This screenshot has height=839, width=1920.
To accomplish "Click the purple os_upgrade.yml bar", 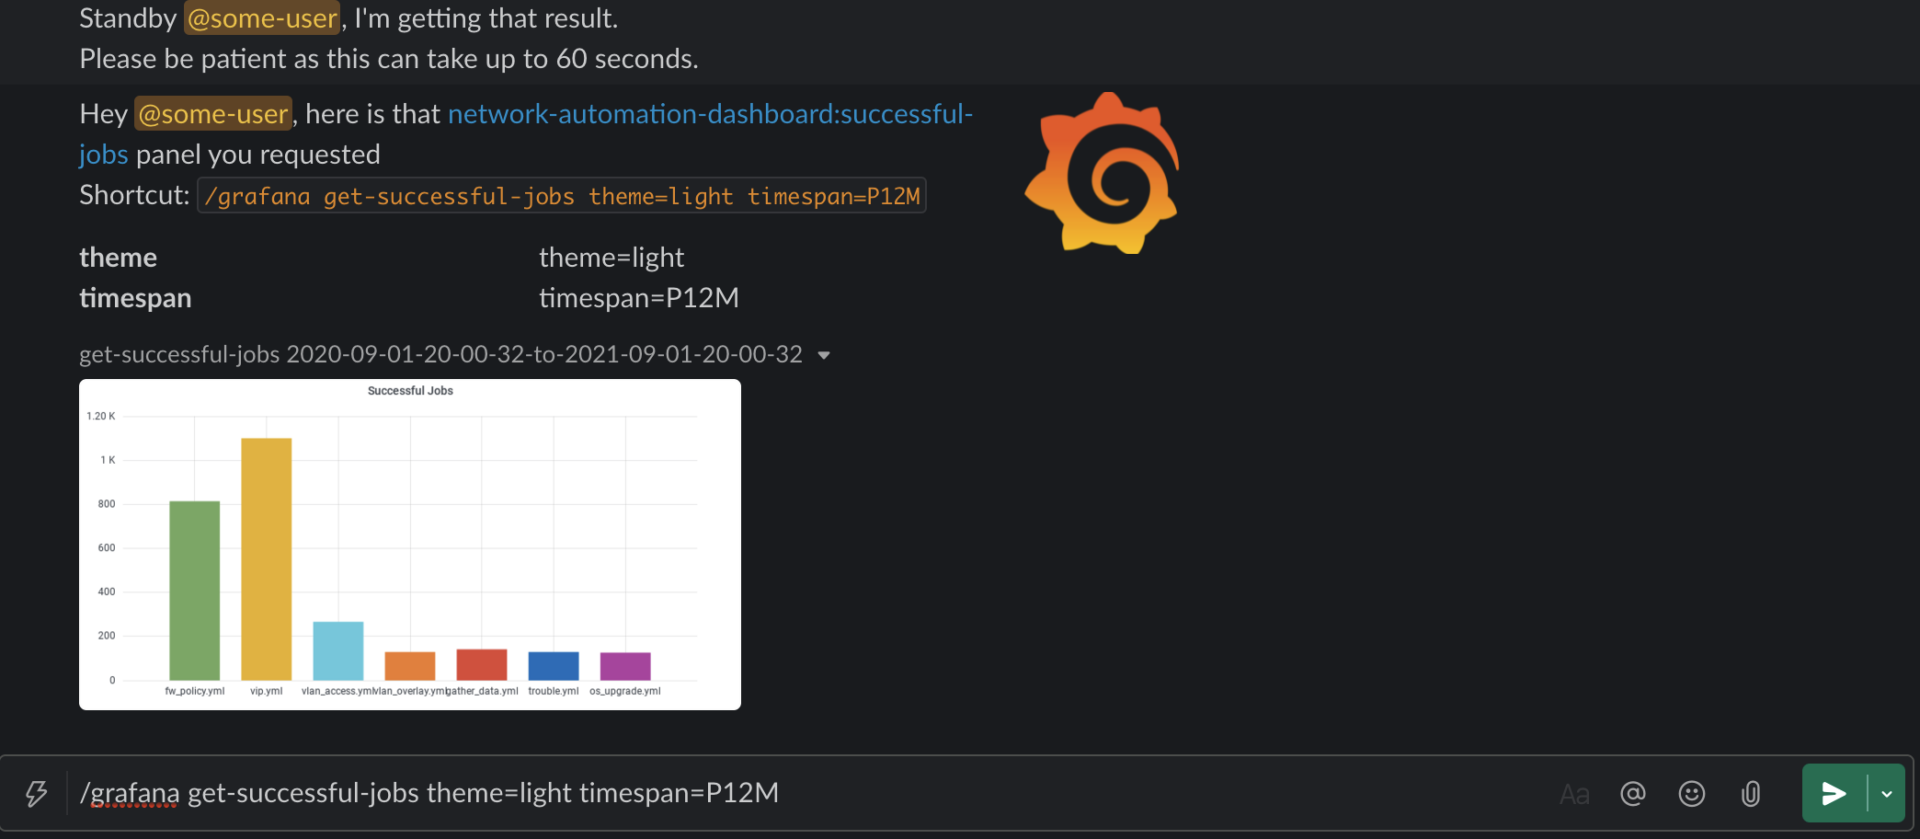I will pyautogui.click(x=625, y=666).
